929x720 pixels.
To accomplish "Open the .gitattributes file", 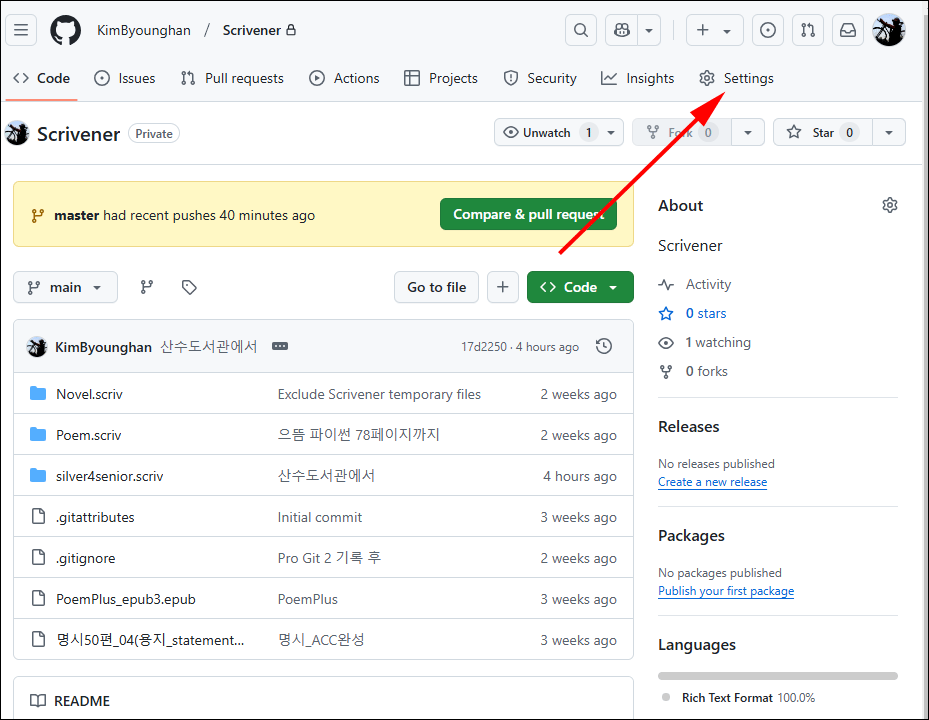I will pos(95,517).
